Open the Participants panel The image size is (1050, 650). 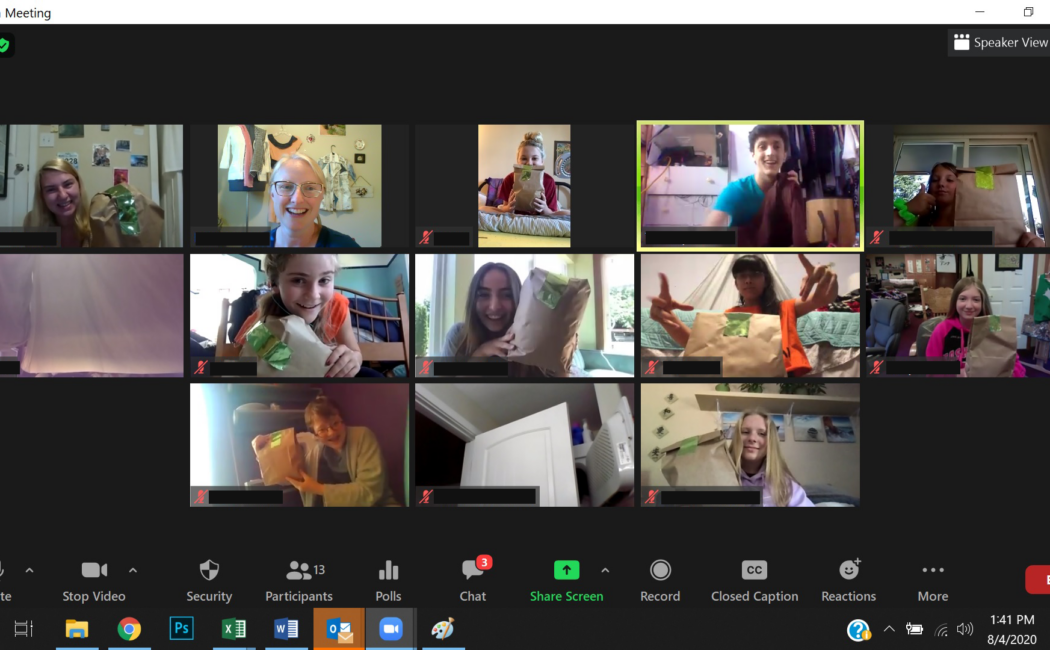tap(299, 580)
